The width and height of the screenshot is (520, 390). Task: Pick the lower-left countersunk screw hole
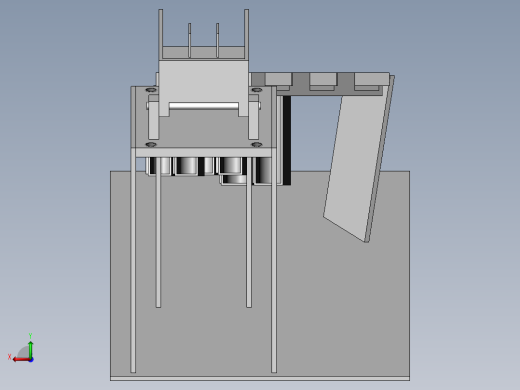[151, 144]
